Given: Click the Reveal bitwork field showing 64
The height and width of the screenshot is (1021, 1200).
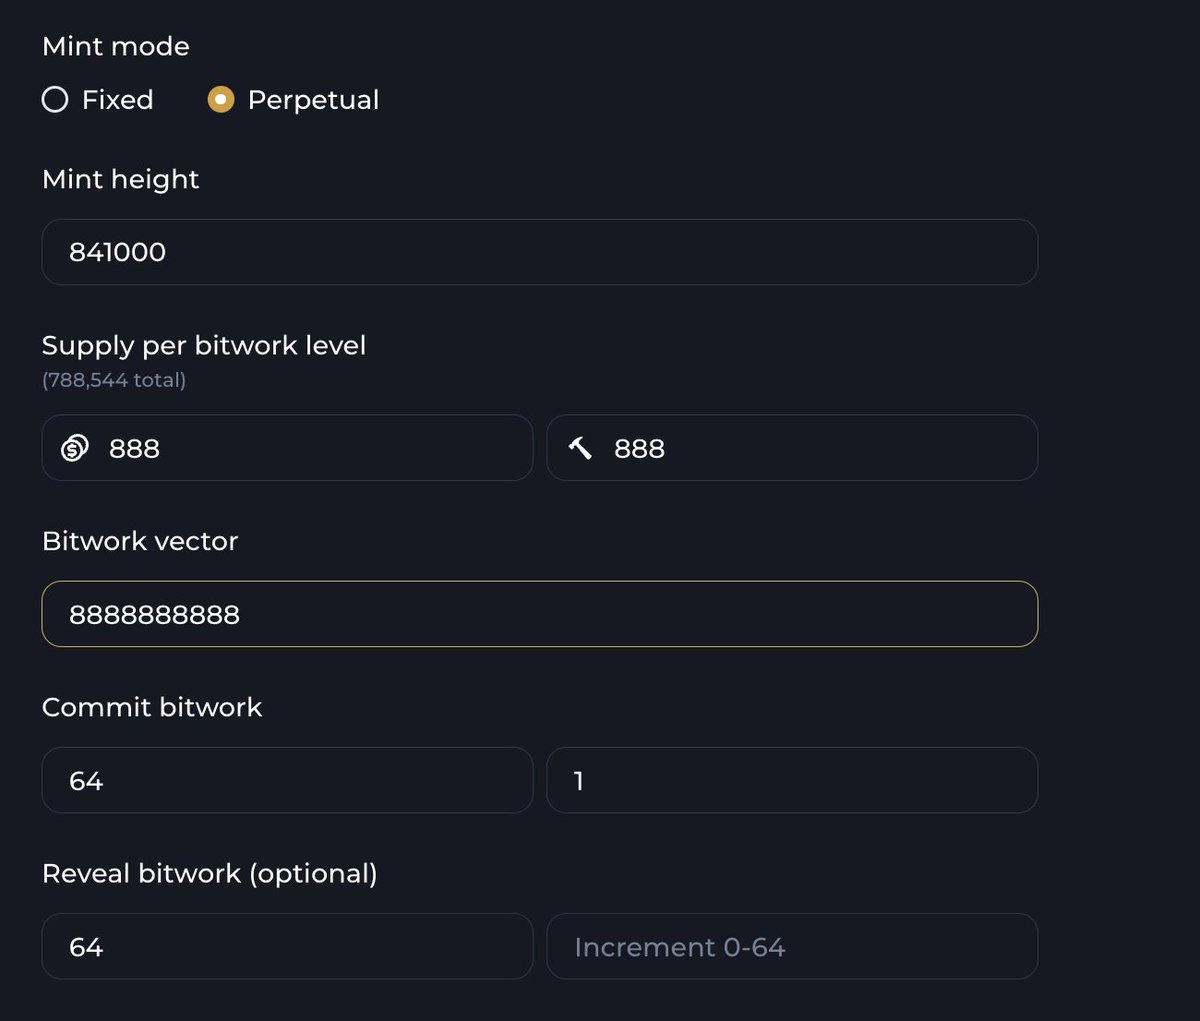Looking at the screenshot, I should coord(287,946).
